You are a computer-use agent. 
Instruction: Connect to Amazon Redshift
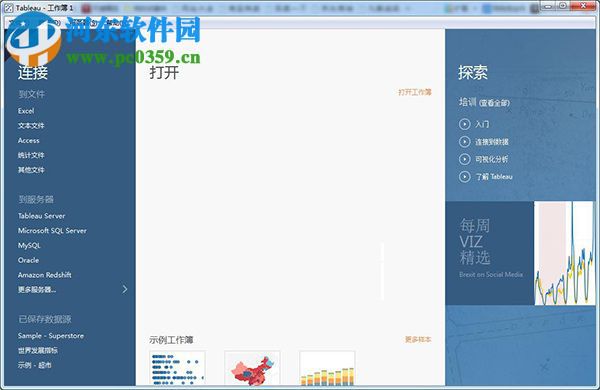pos(44,275)
